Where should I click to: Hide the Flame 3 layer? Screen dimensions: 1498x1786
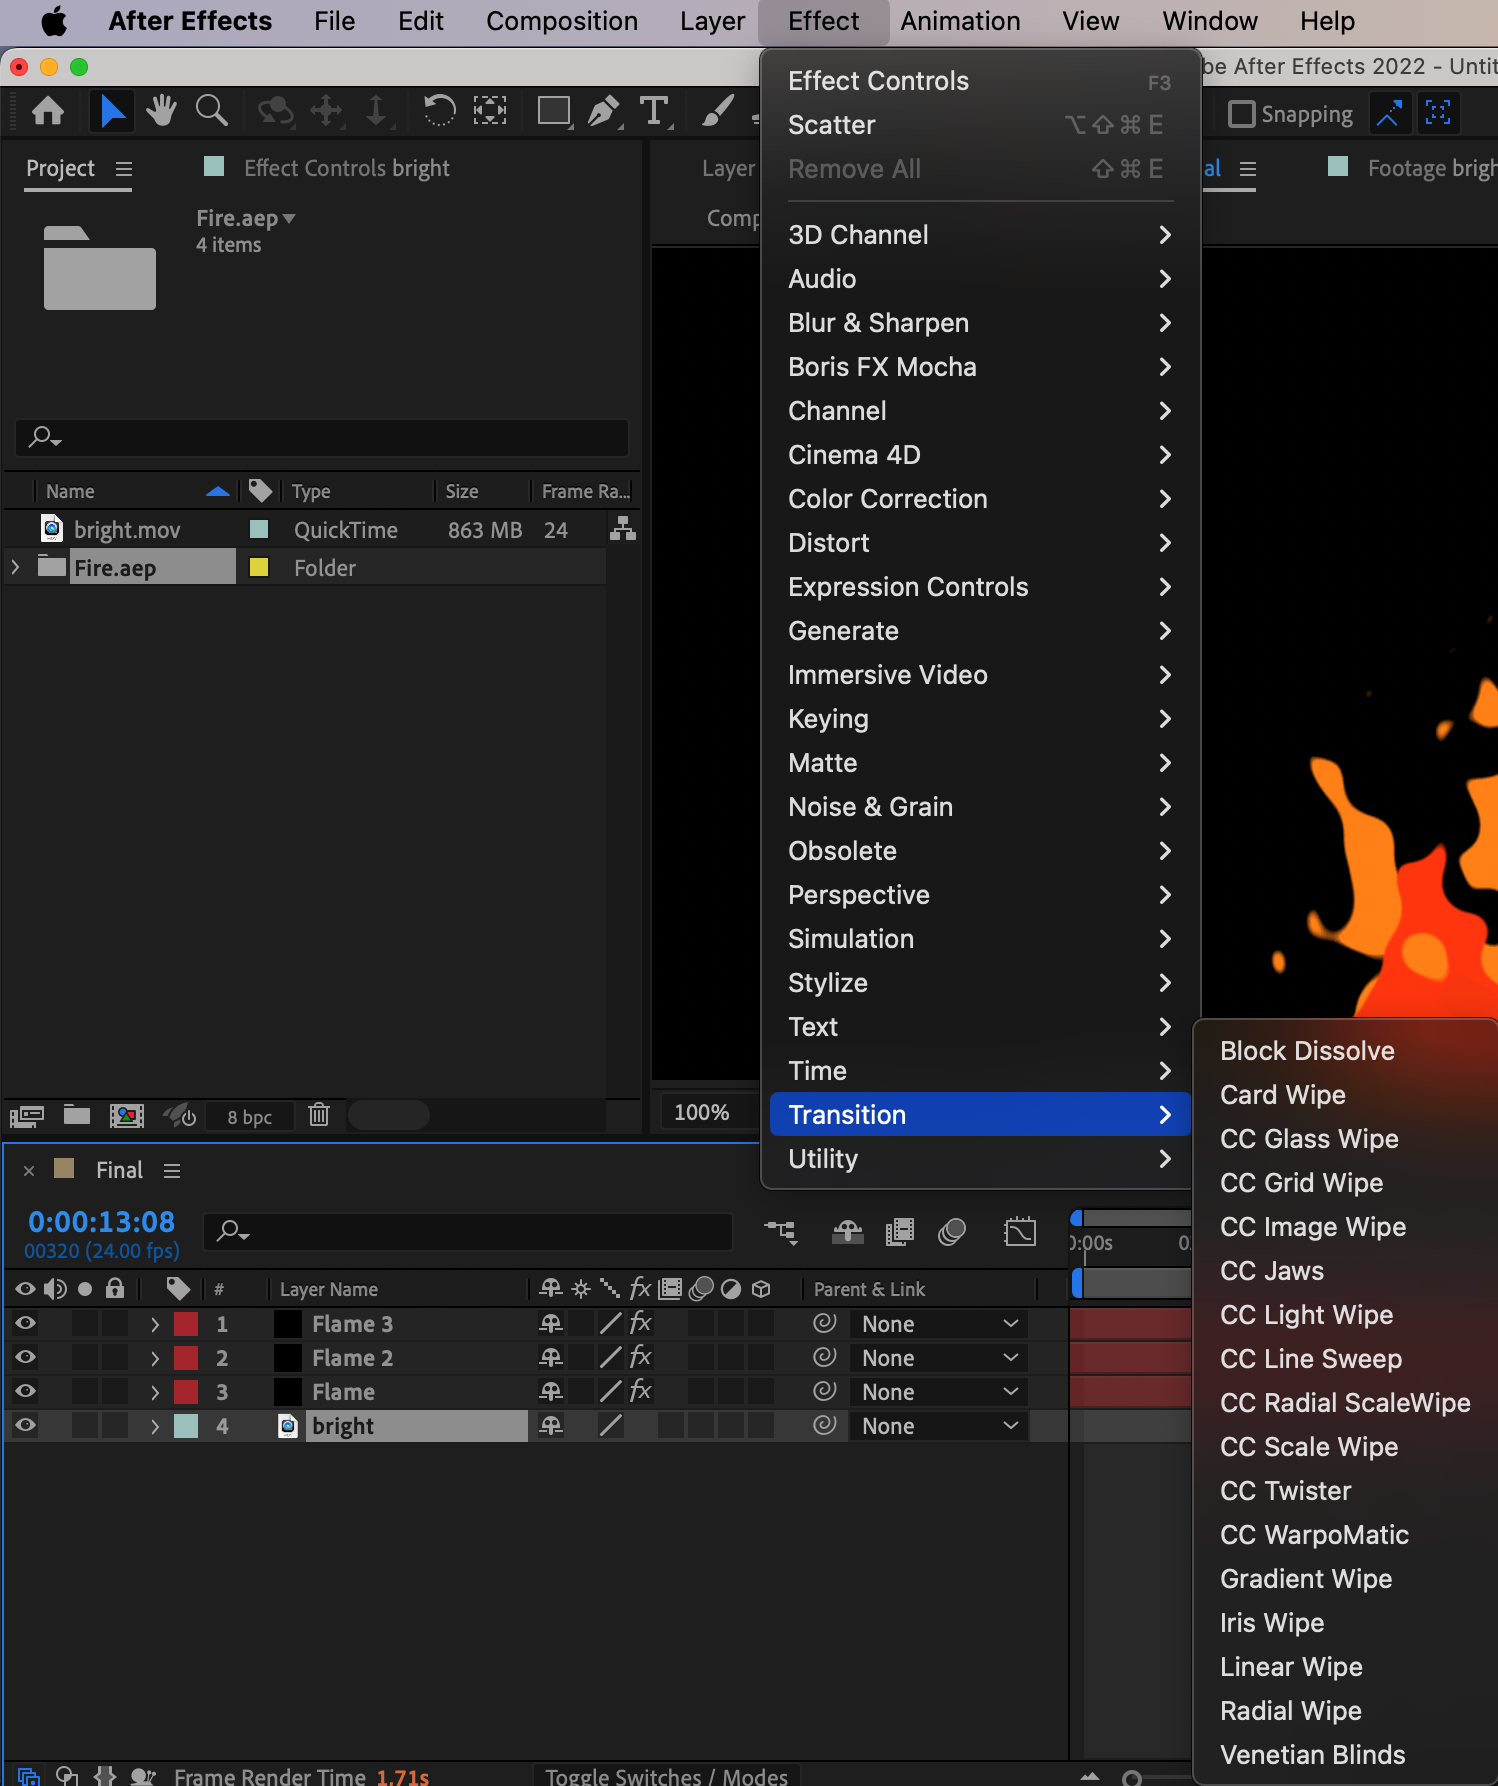point(25,1323)
